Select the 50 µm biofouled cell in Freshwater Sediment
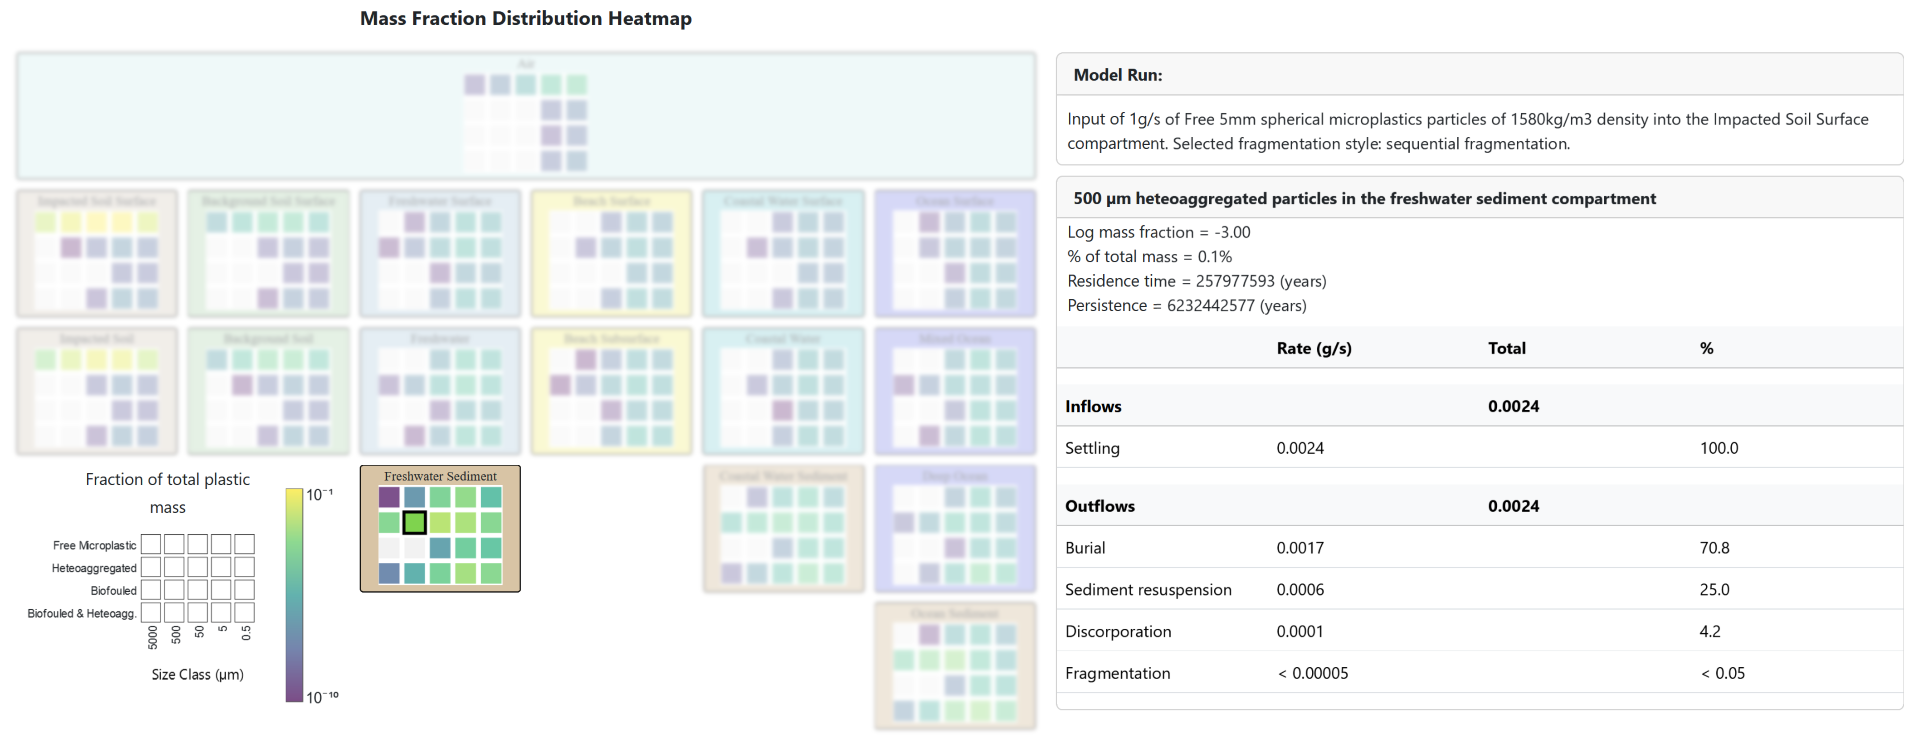The width and height of the screenshot is (1920, 741). coord(440,548)
